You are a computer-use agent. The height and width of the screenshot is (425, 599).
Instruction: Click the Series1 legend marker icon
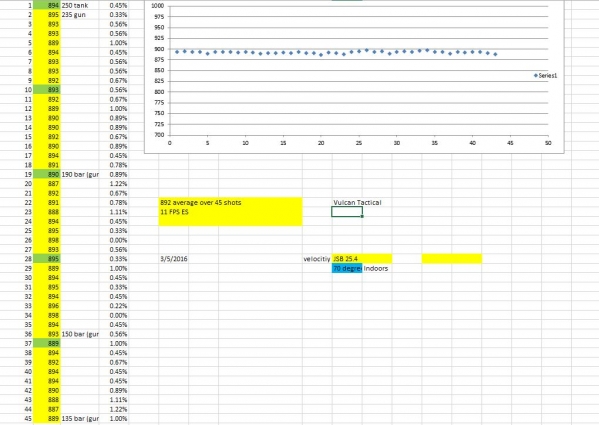click(x=536, y=76)
